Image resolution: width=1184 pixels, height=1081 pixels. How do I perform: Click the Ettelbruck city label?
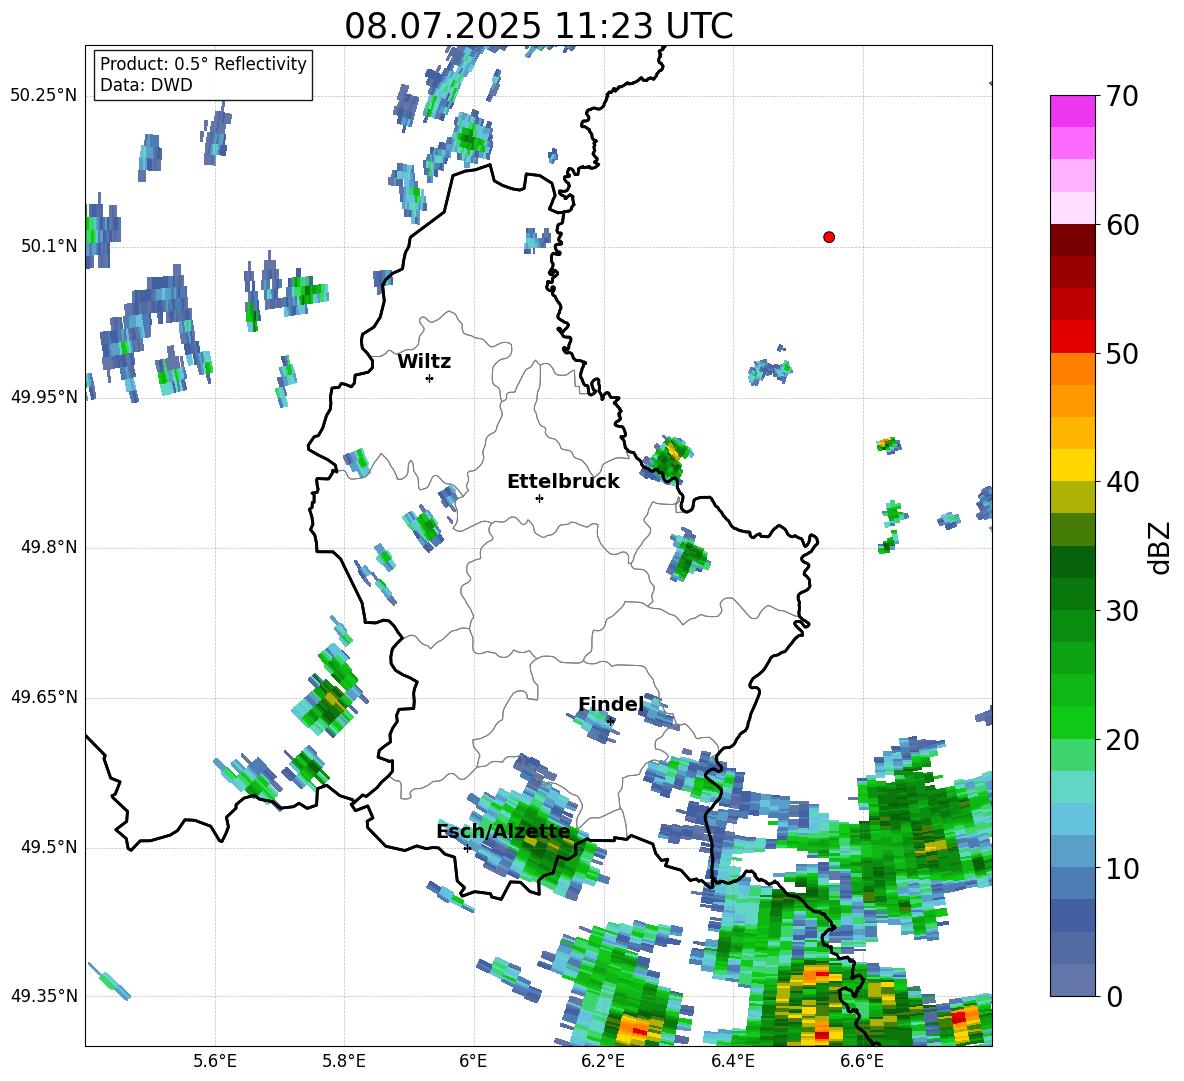point(563,482)
